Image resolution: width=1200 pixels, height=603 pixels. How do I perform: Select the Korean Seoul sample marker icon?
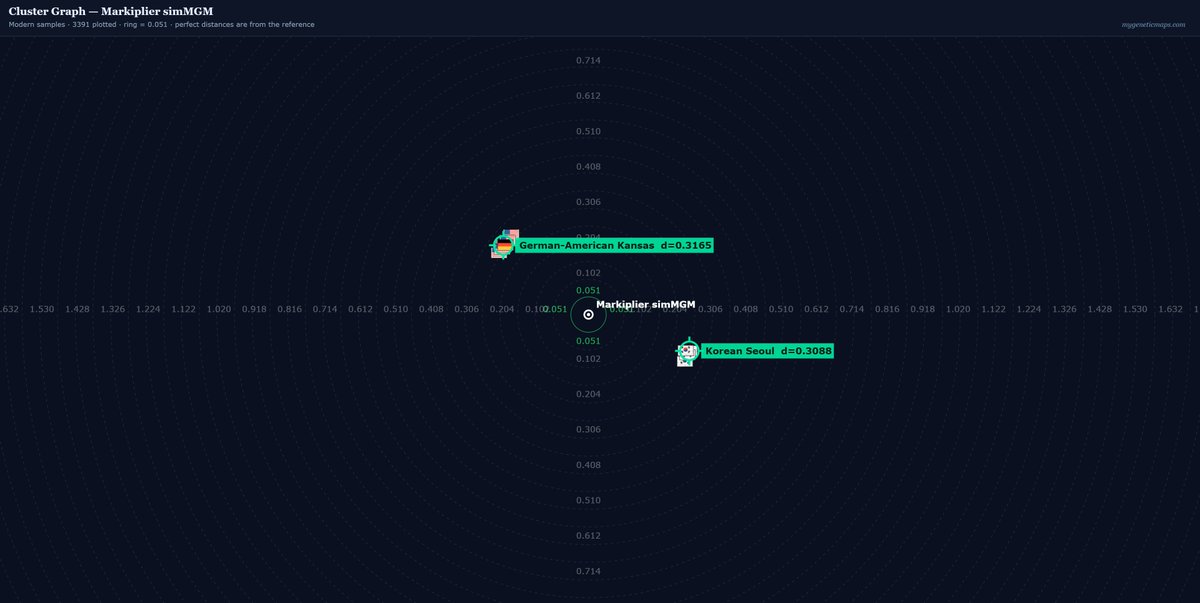pos(688,351)
